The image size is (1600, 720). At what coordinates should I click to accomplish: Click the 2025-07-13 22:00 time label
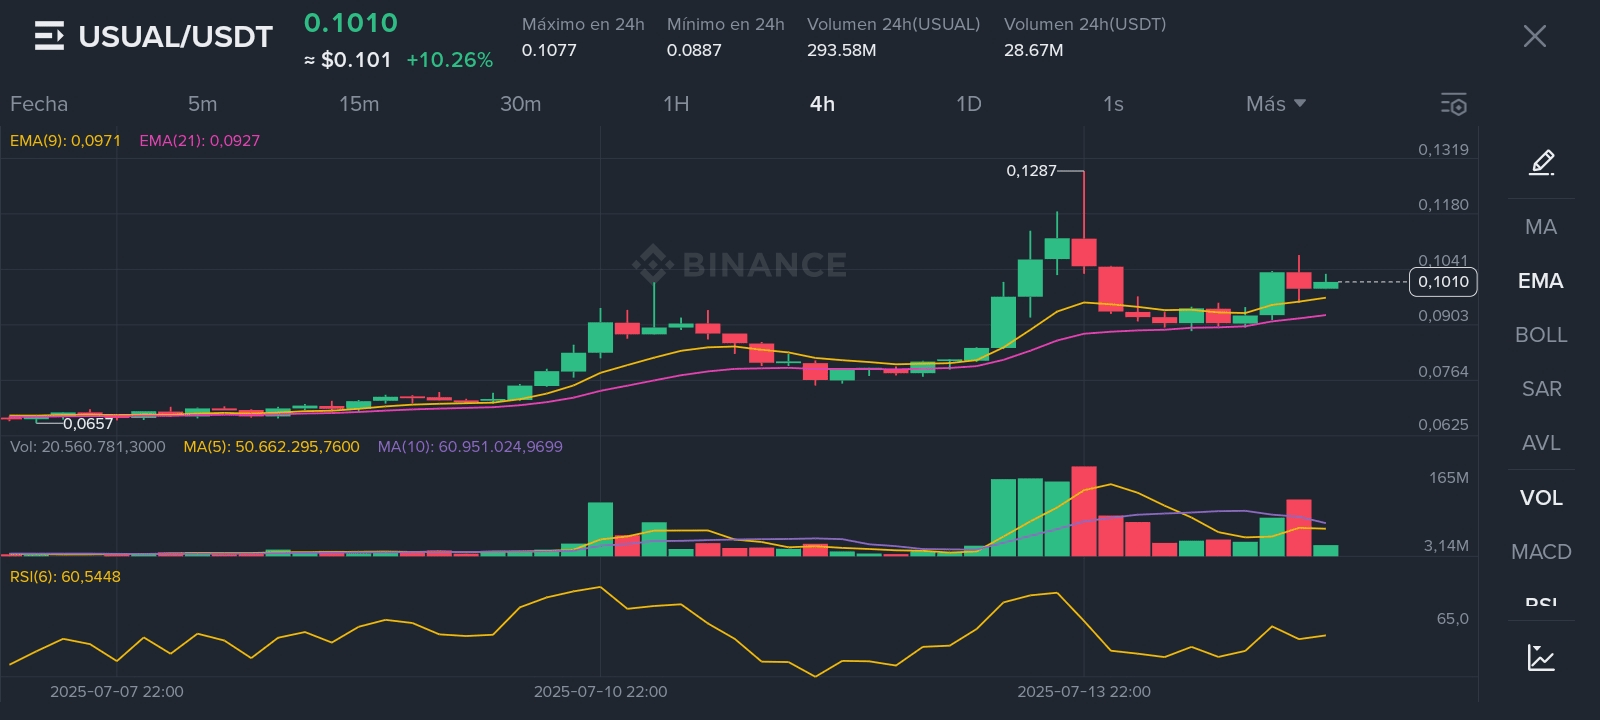[x=1084, y=692]
